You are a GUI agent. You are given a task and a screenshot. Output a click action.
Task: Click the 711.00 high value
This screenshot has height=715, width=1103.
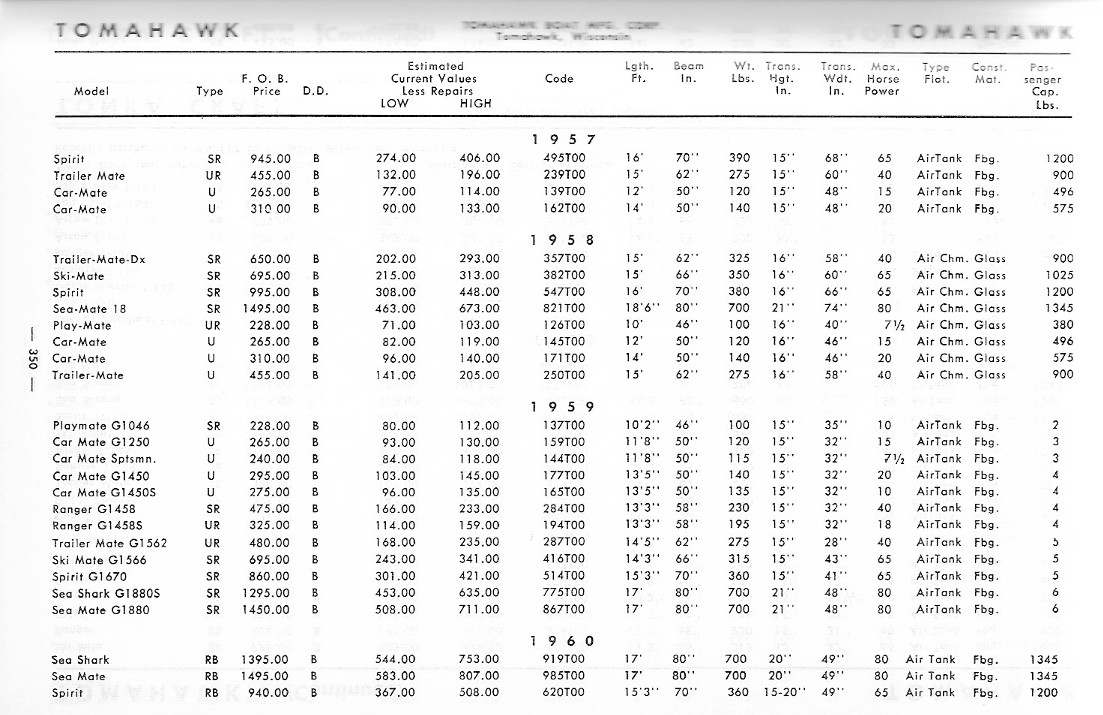point(480,610)
